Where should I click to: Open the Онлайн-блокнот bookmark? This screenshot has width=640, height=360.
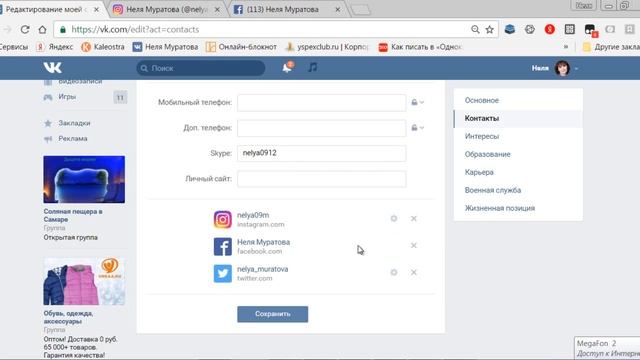point(241,47)
